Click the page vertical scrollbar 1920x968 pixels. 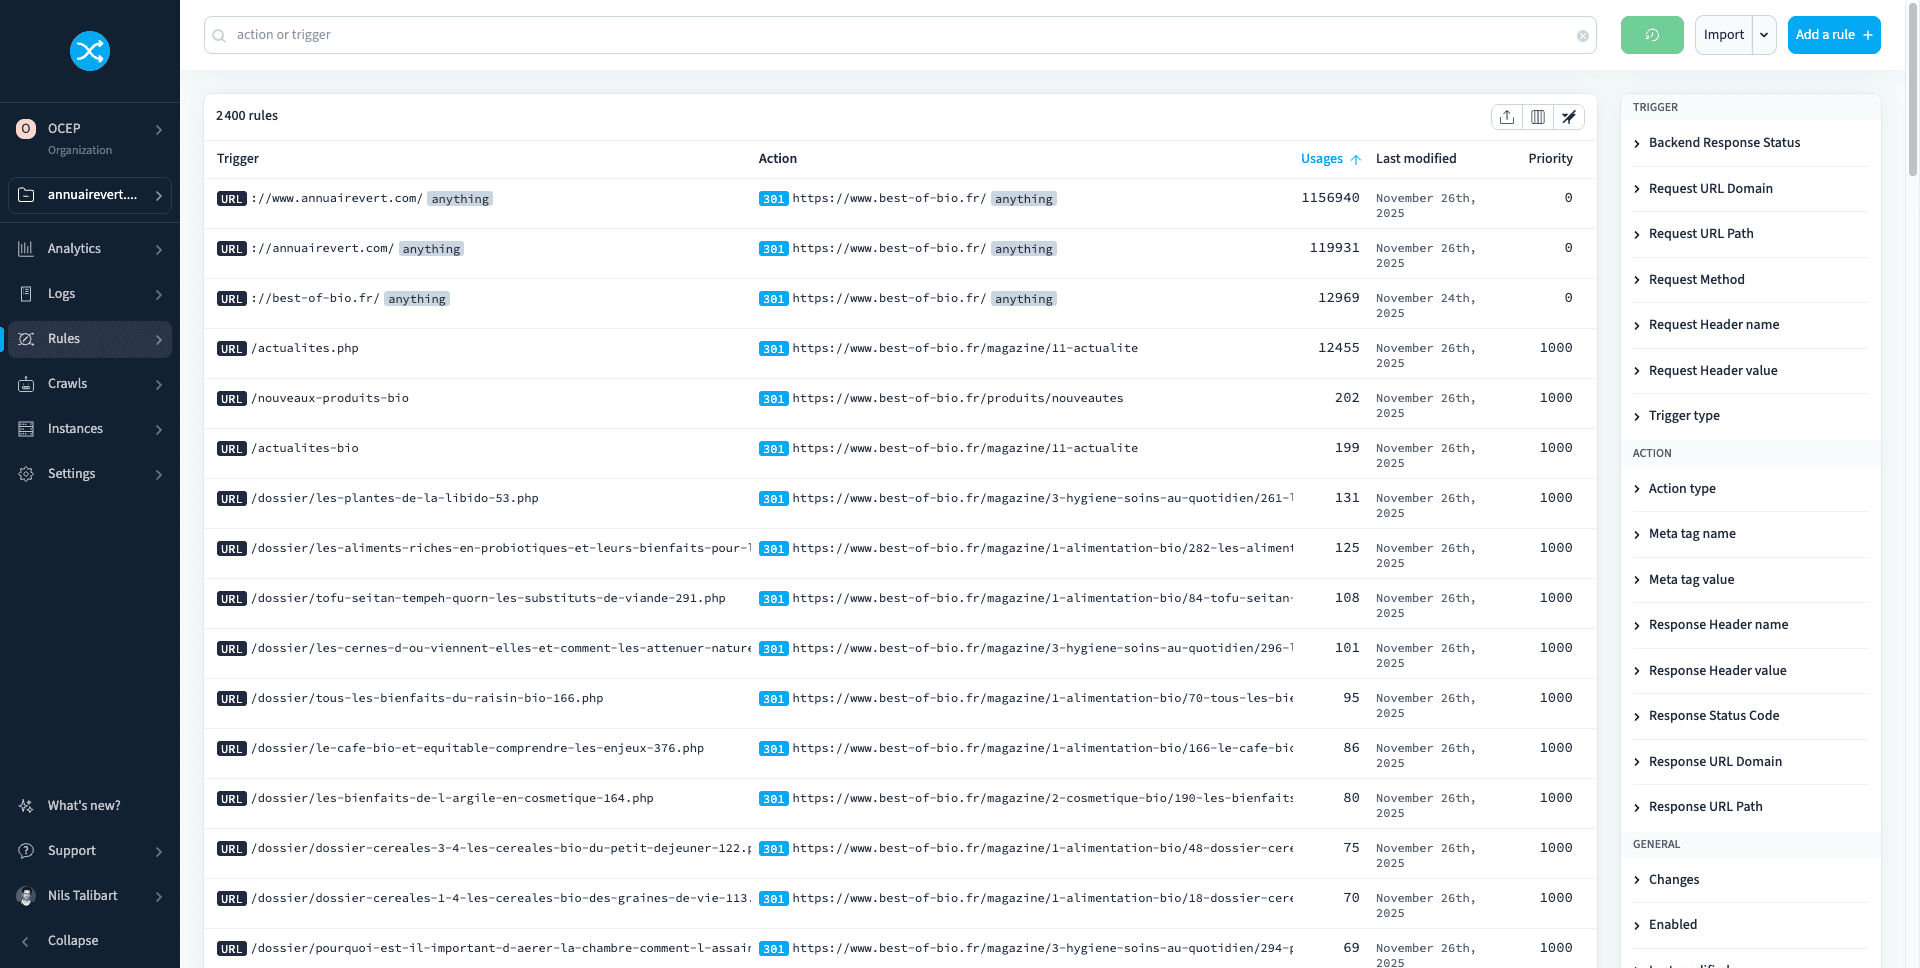(x=1913, y=90)
